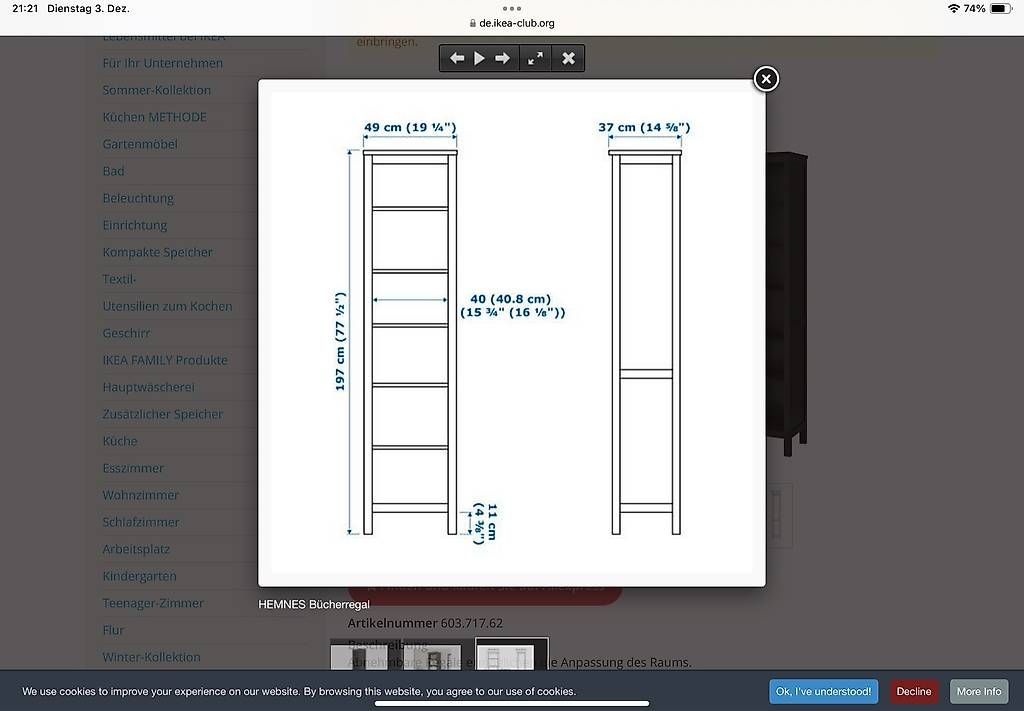Open Wohnzimmer category
Viewport: 1024px width, 711px height.
pyautogui.click(x=140, y=495)
